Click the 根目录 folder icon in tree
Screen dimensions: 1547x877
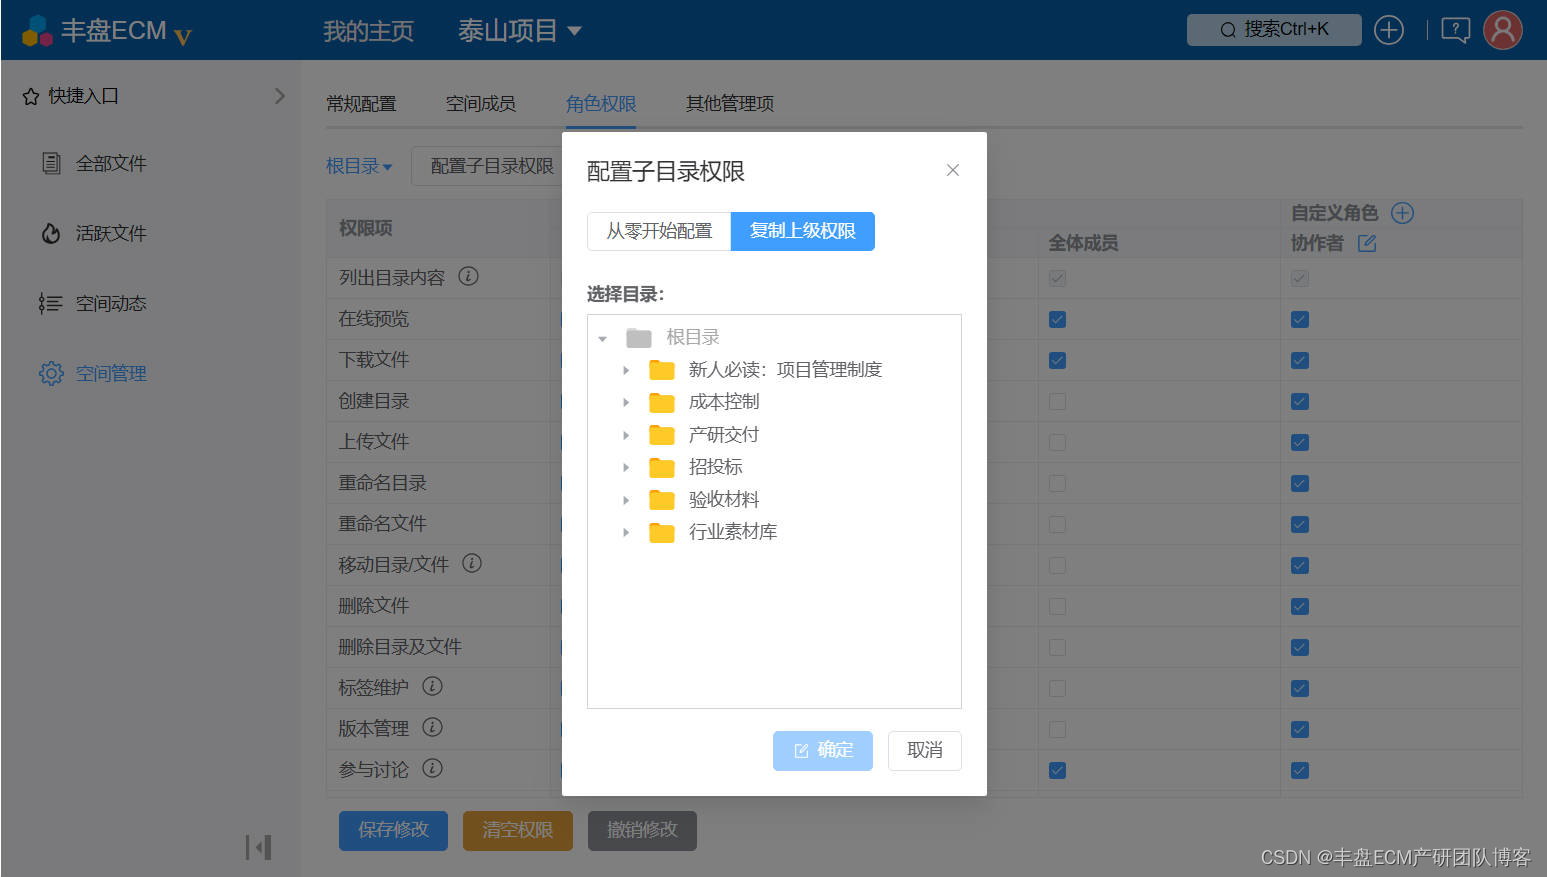(639, 338)
